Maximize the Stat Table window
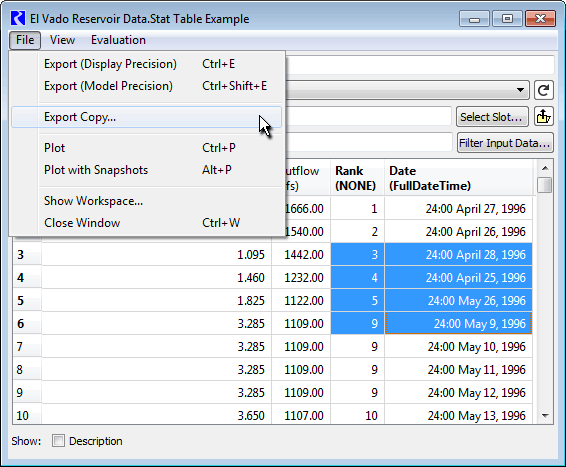Screen dimensions: 566x467 507,19
